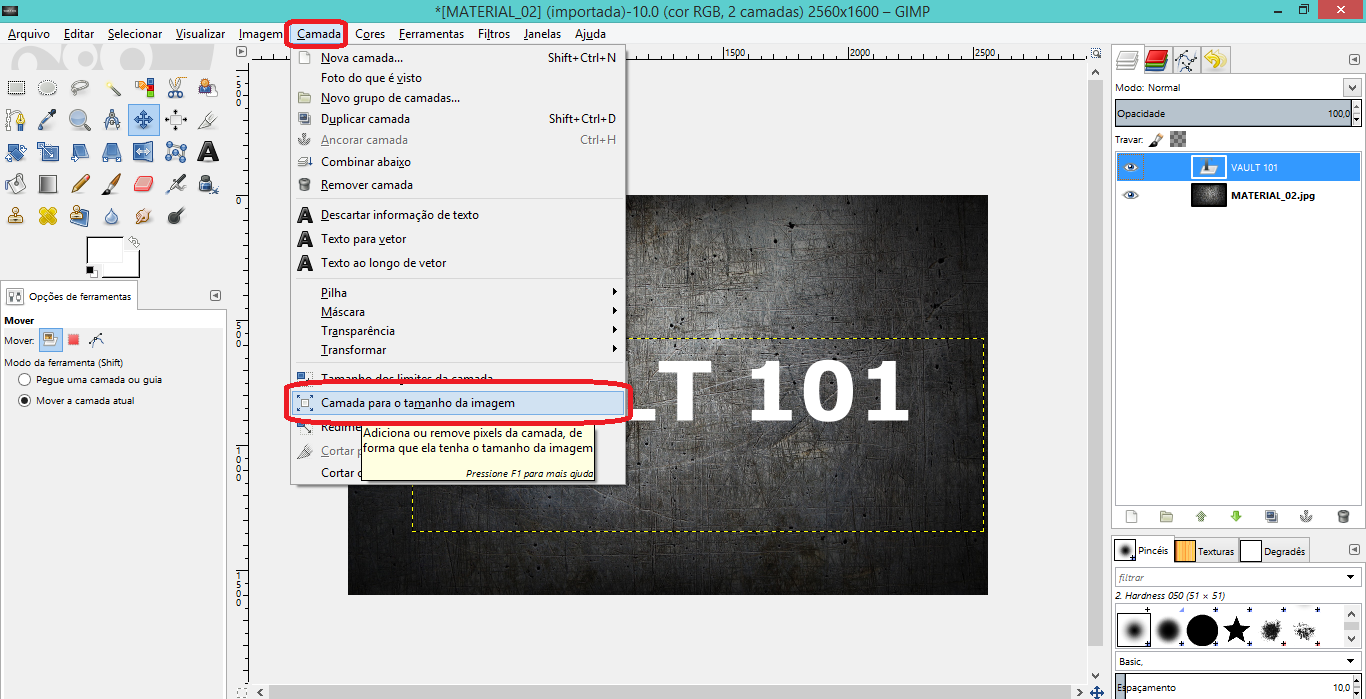
Task: Open the Filtros menu
Action: [x=494, y=34]
